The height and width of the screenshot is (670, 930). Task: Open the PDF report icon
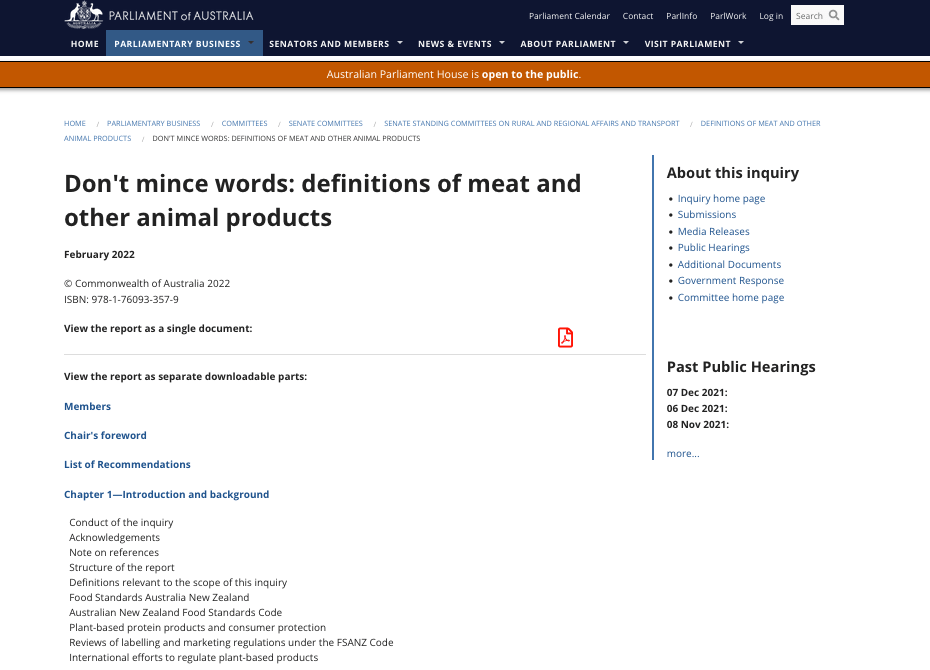pyautogui.click(x=565, y=338)
